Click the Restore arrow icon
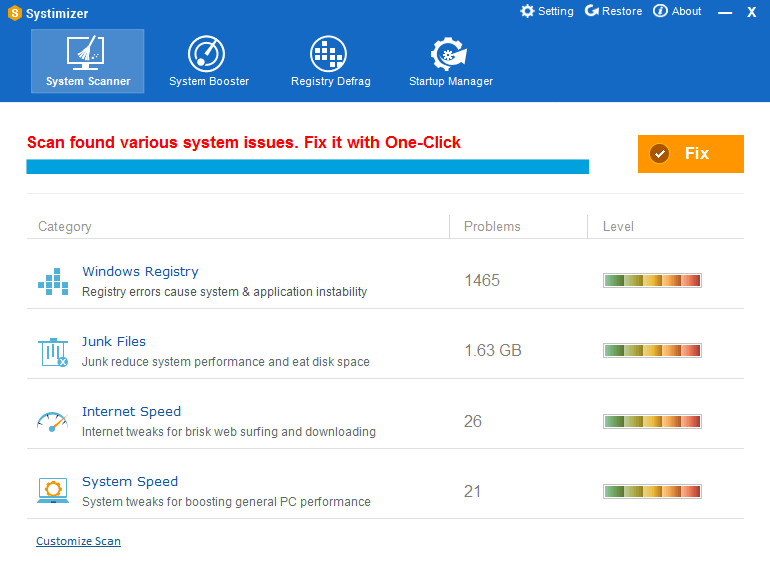The width and height of the screenshot is (770, 568). pos(591,11)
